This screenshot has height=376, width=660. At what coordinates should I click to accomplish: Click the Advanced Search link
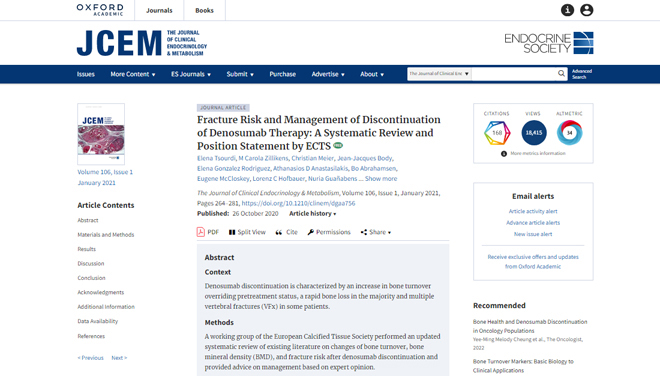pyautogui.click(x=582, y=74)
